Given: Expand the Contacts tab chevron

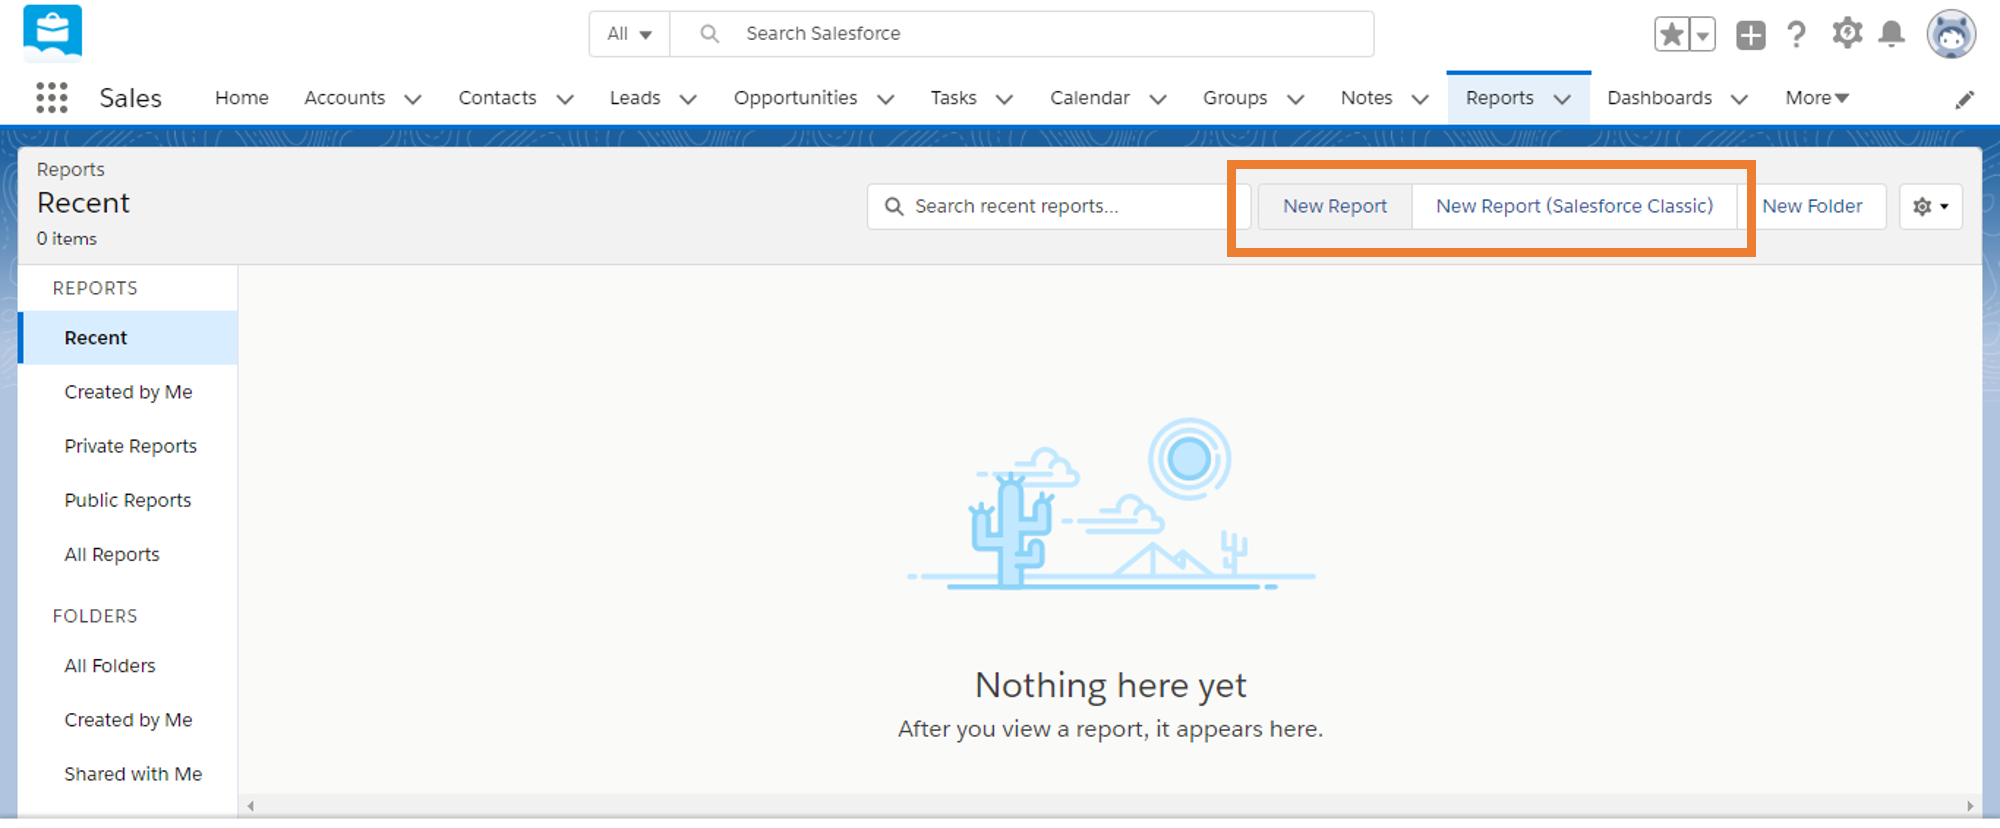Looking at the screenshot, I should (565, 99).
